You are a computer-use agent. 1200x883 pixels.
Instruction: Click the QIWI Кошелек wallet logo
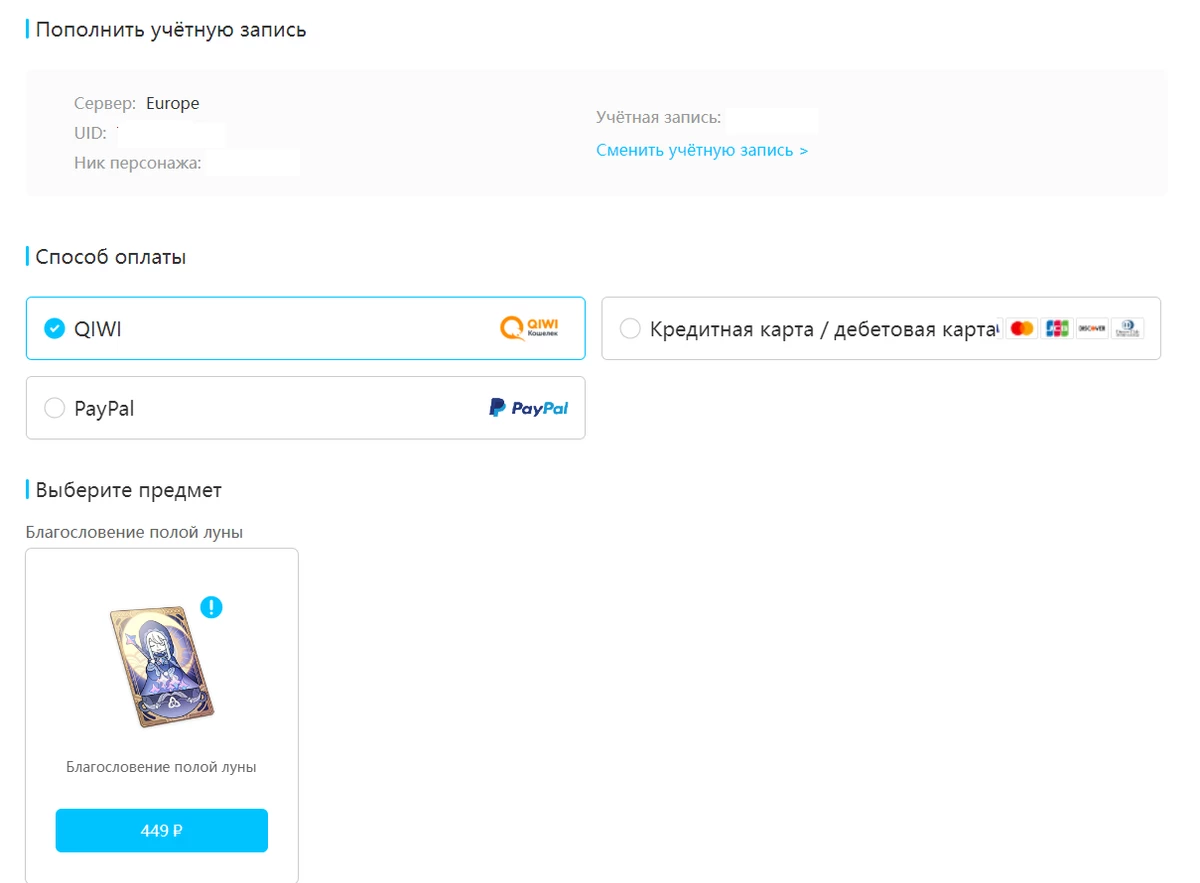(529, 328)
